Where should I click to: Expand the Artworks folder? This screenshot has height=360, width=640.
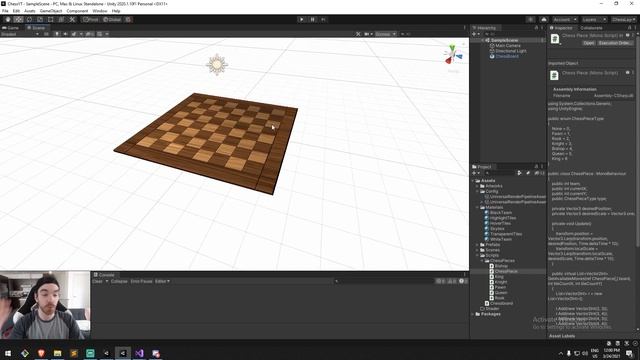pyautogui.click(x=478, y=186)
